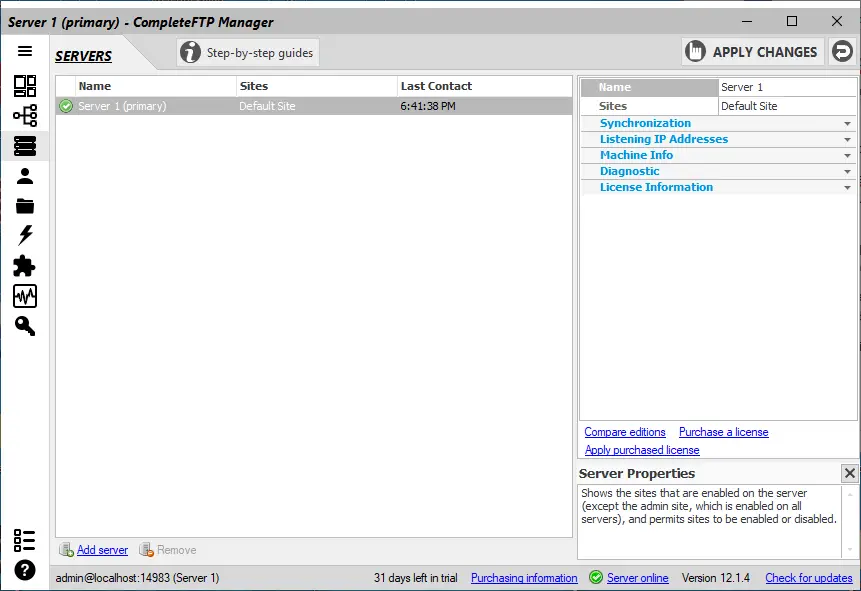Viewport: 861px width, 591px height.
Task: Sort by the Sites column header
Action: (x=317, y=86)
